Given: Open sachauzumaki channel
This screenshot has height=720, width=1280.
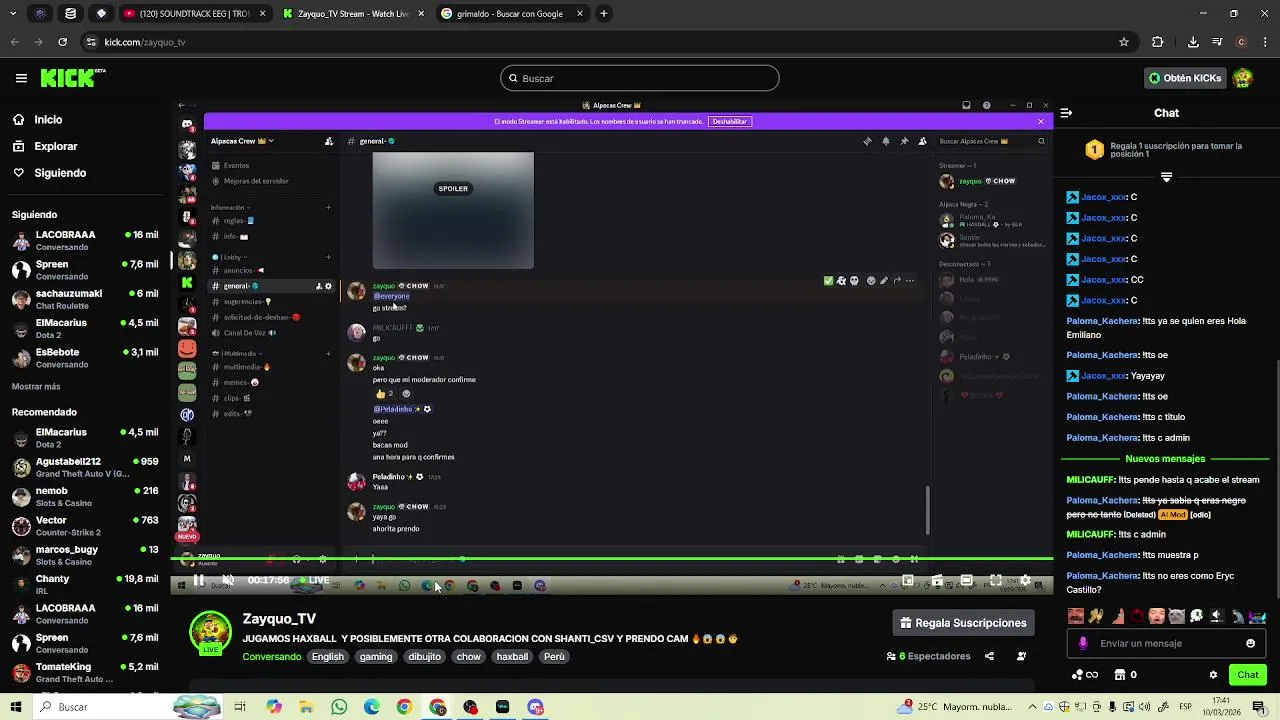Looking at the screenshot, I should click(85, 299).
